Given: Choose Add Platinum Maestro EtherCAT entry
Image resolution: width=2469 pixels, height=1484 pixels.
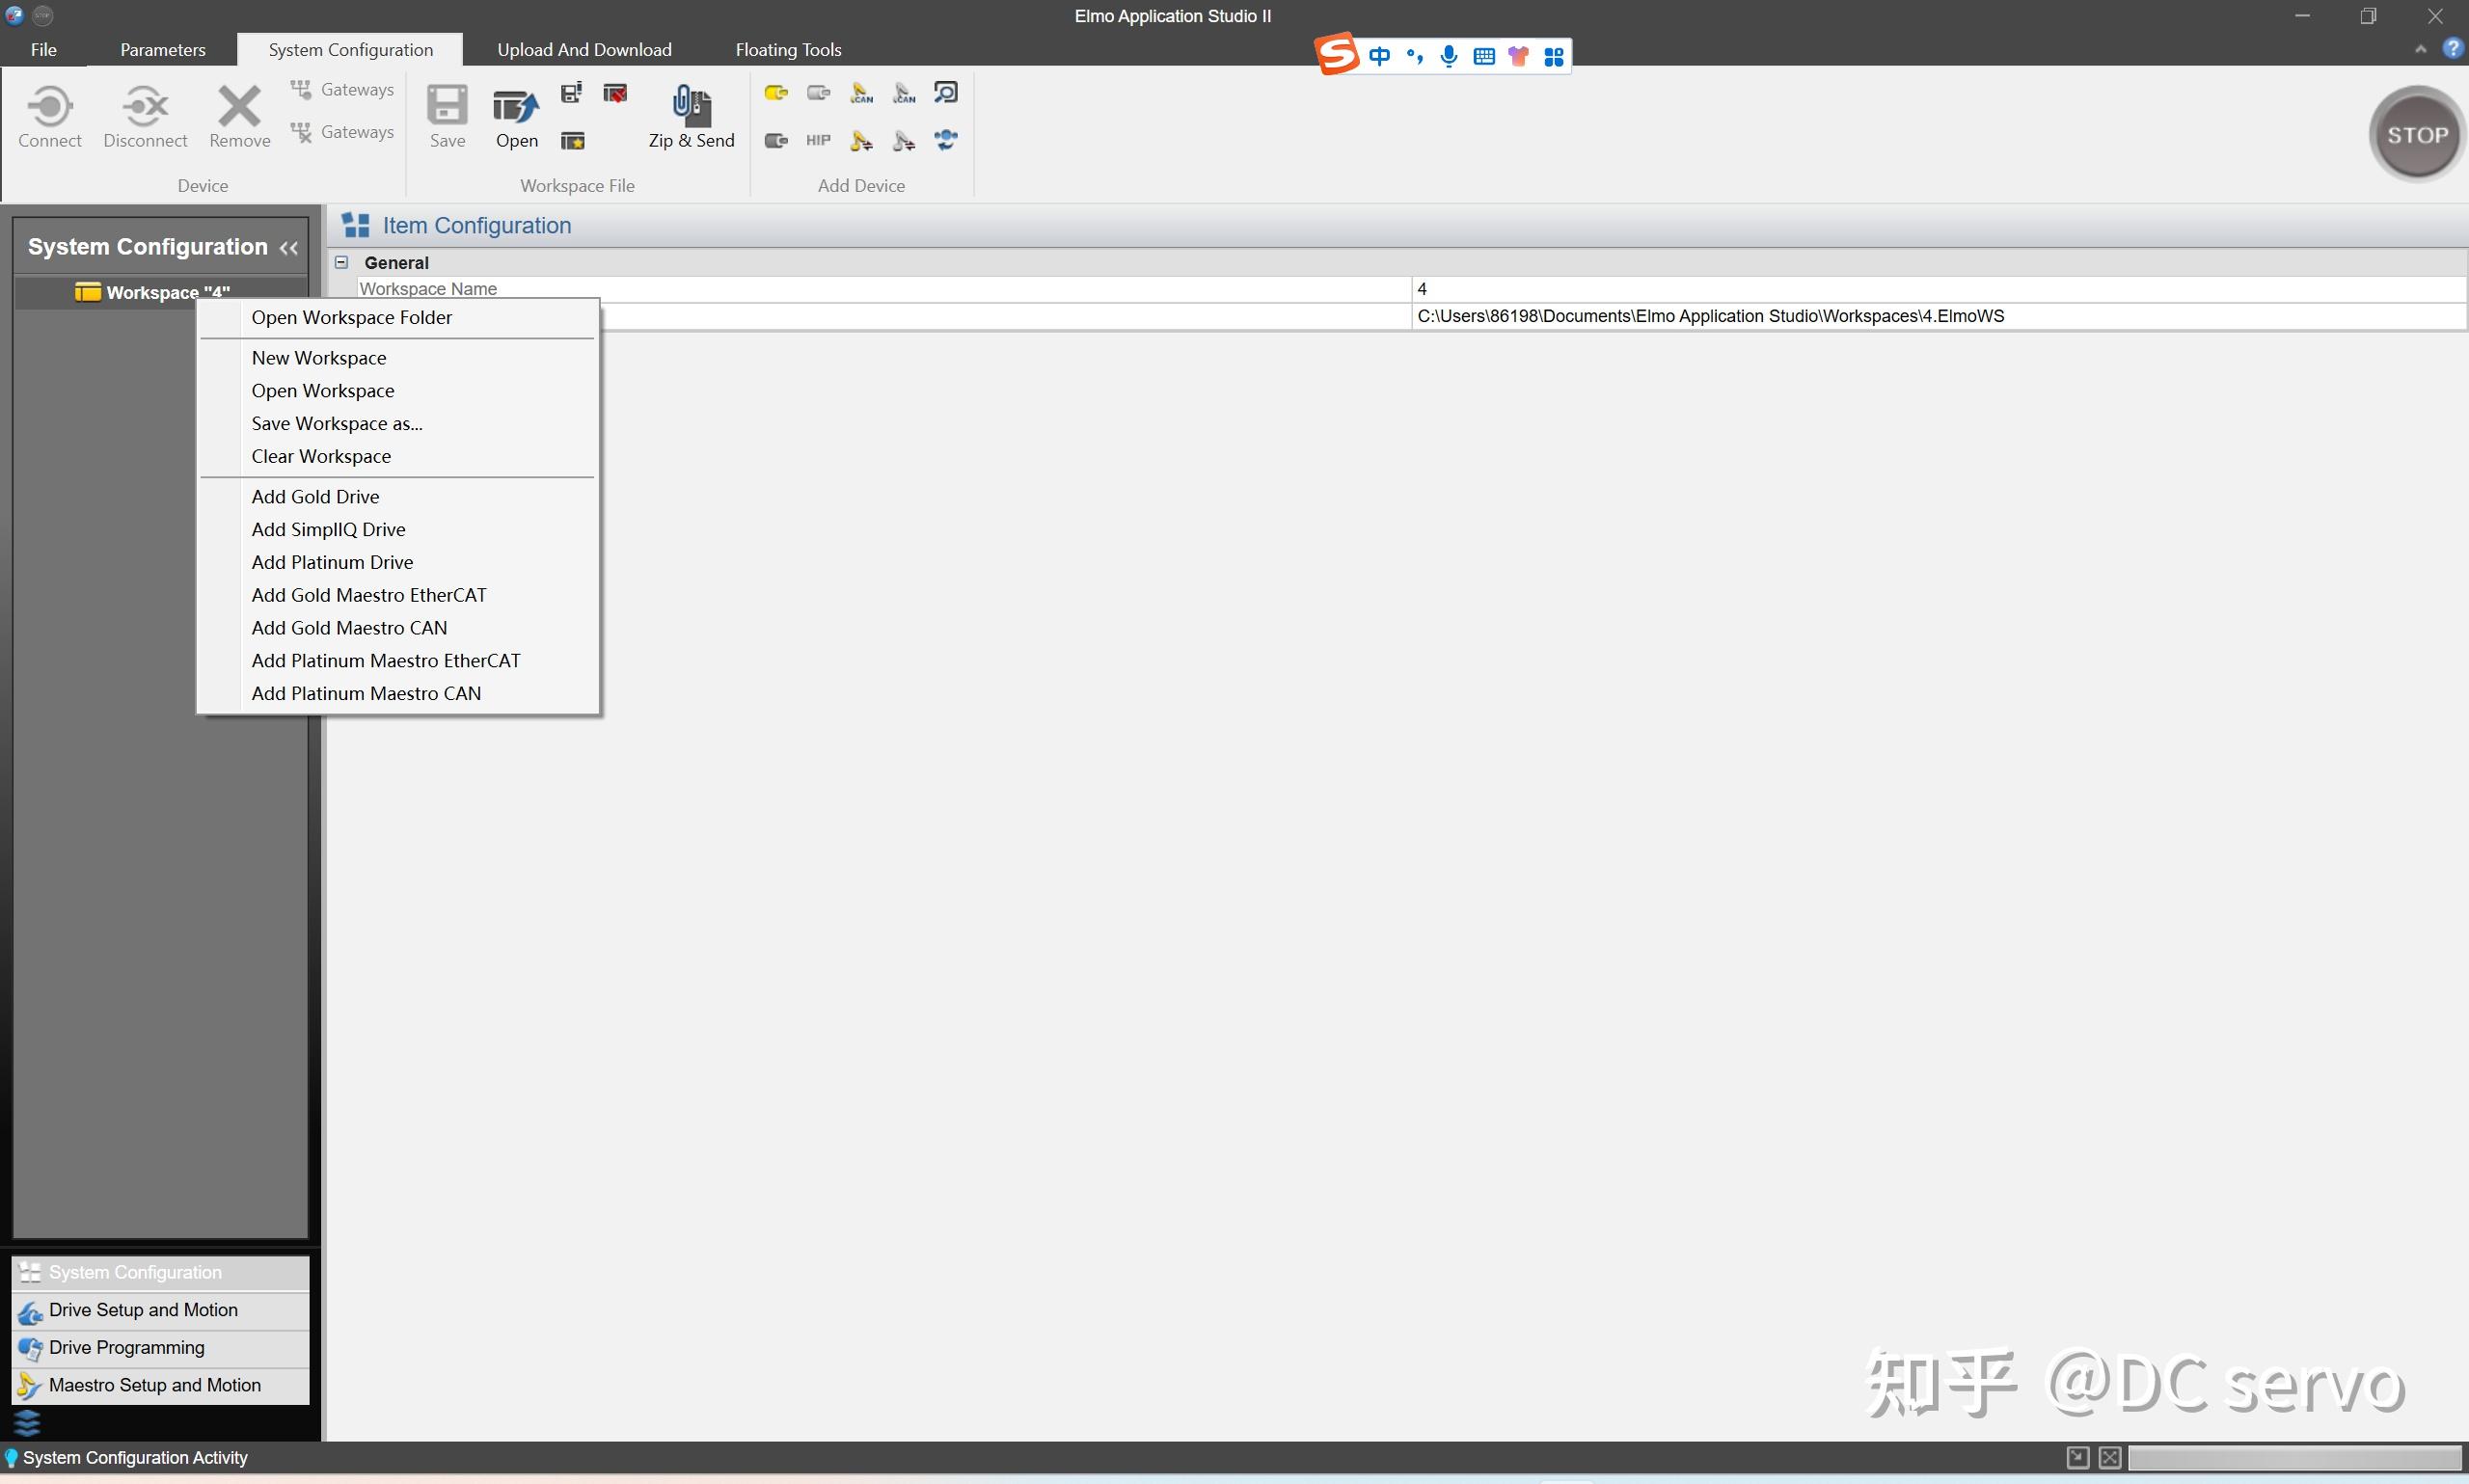Looking at the screenshot, I should tap(385, 660).
